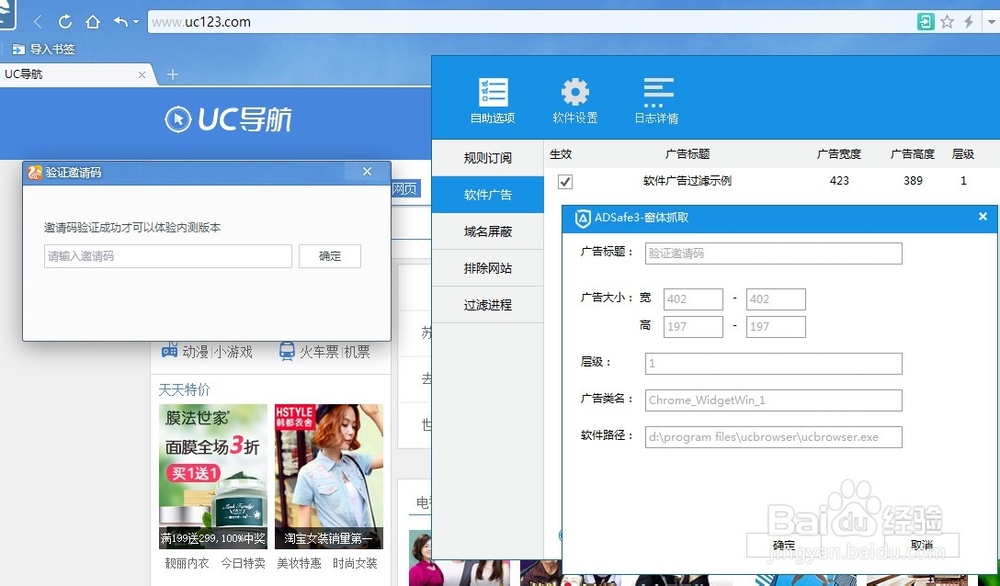Click the 软件广告过滤示例 row title
This screenshot has height=586, width=1000.
(687, 181)
